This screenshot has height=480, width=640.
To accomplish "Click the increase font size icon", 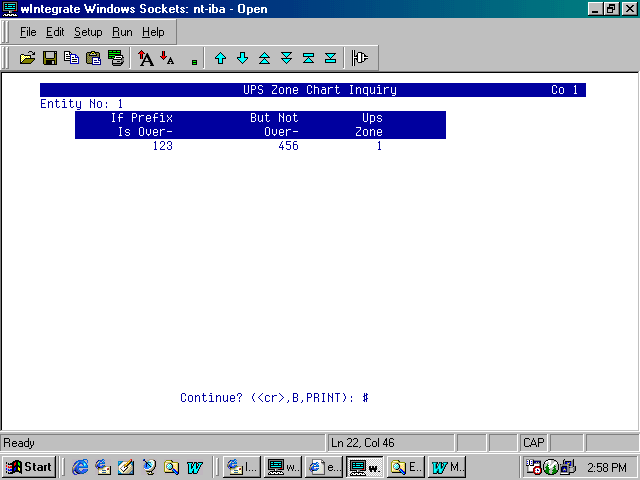I will pos(145,58).
